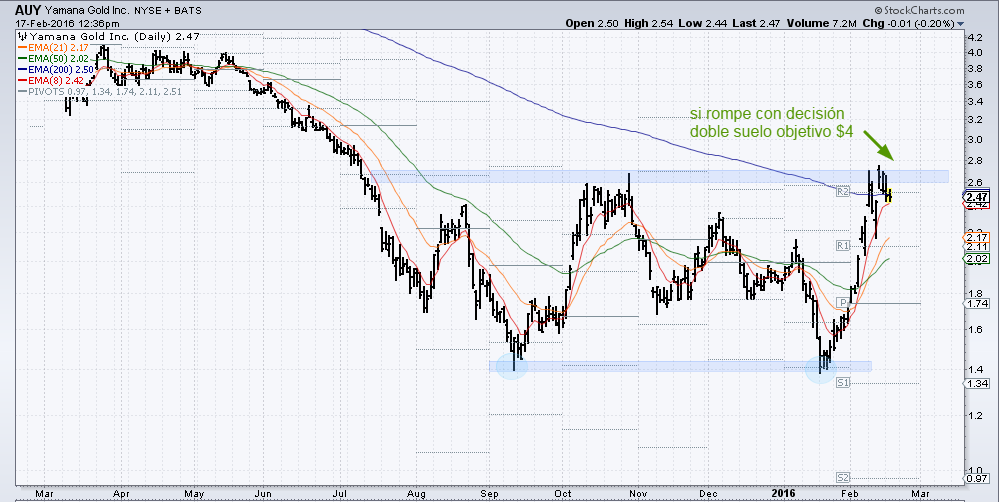Click the AUY ticker symbol in the header
Screen dimensions: 999x502
point(29,10)
